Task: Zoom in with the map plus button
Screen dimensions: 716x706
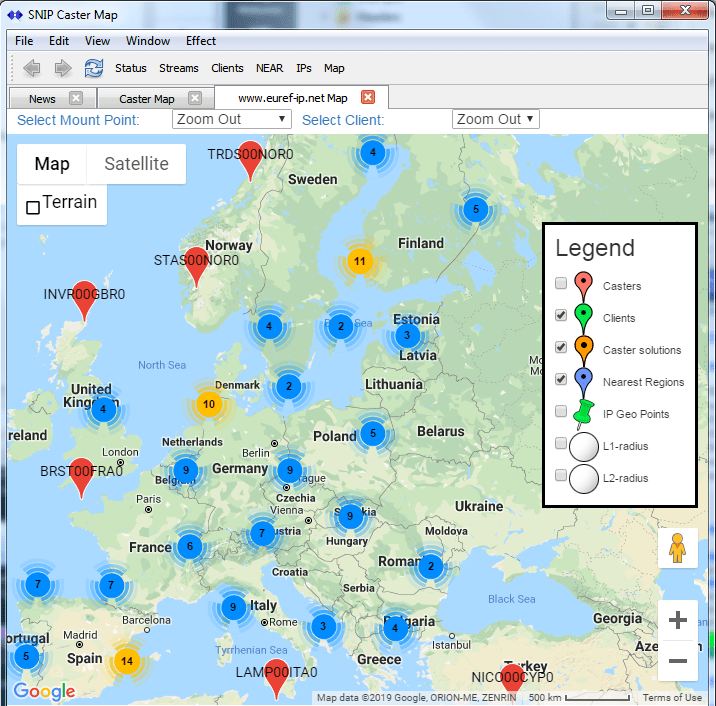Action: tap(678, 620)
